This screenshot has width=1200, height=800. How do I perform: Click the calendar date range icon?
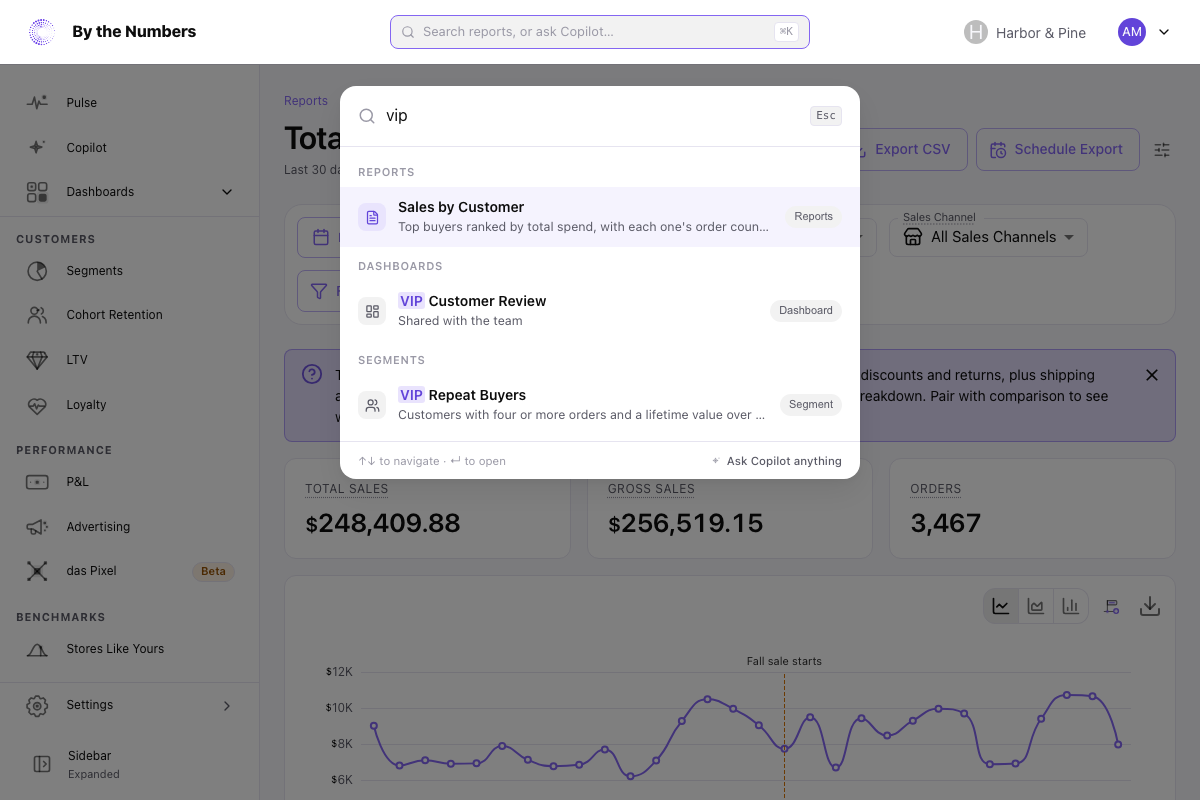pos(321,237)
